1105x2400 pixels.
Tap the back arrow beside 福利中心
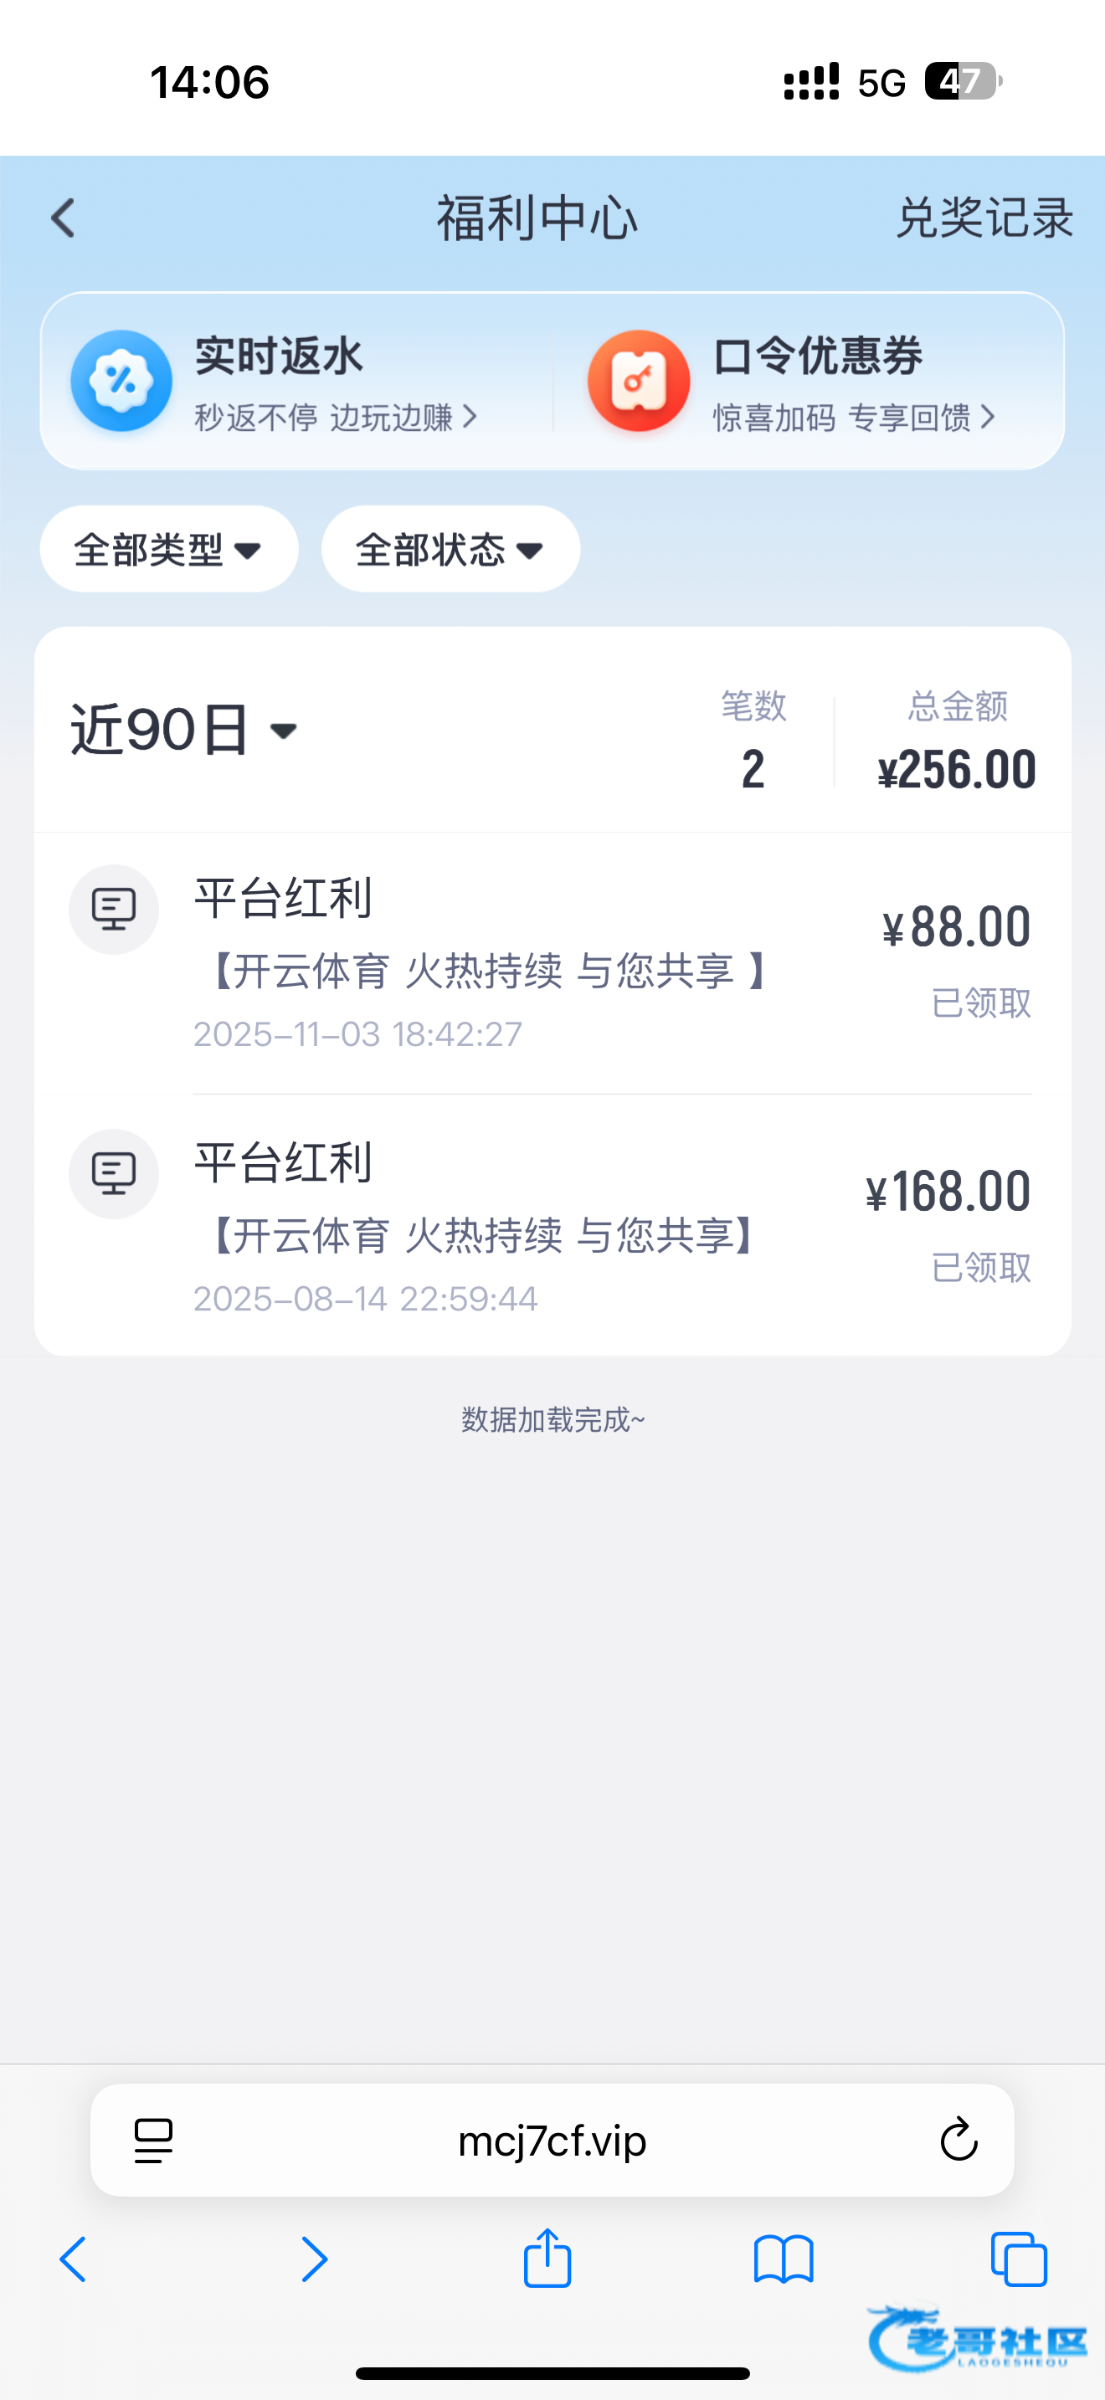tap(63, 218)
